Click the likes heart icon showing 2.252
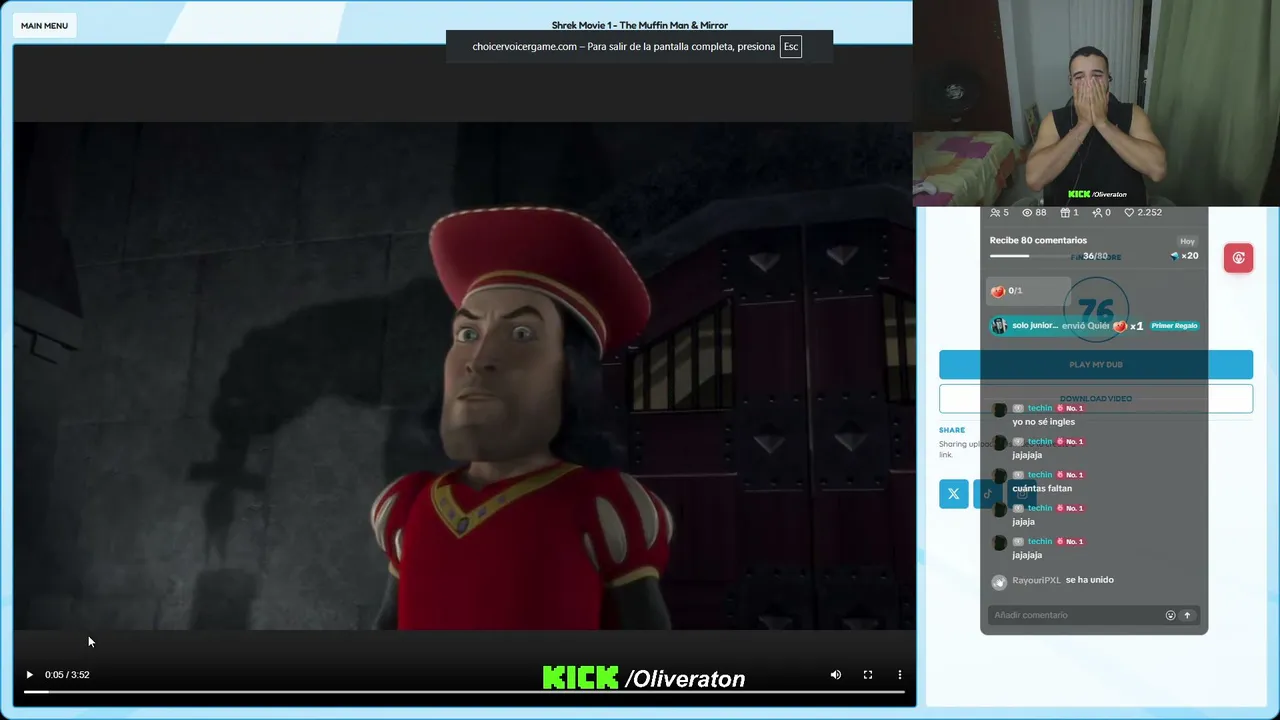 (1129, 212)
